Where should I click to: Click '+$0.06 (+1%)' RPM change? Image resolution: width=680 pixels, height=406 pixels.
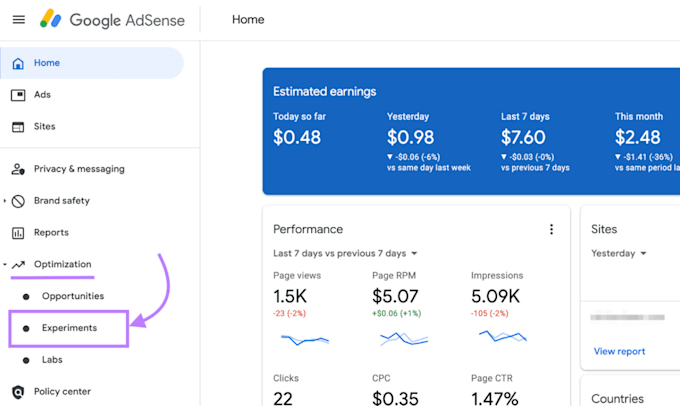tap(396, 313)
